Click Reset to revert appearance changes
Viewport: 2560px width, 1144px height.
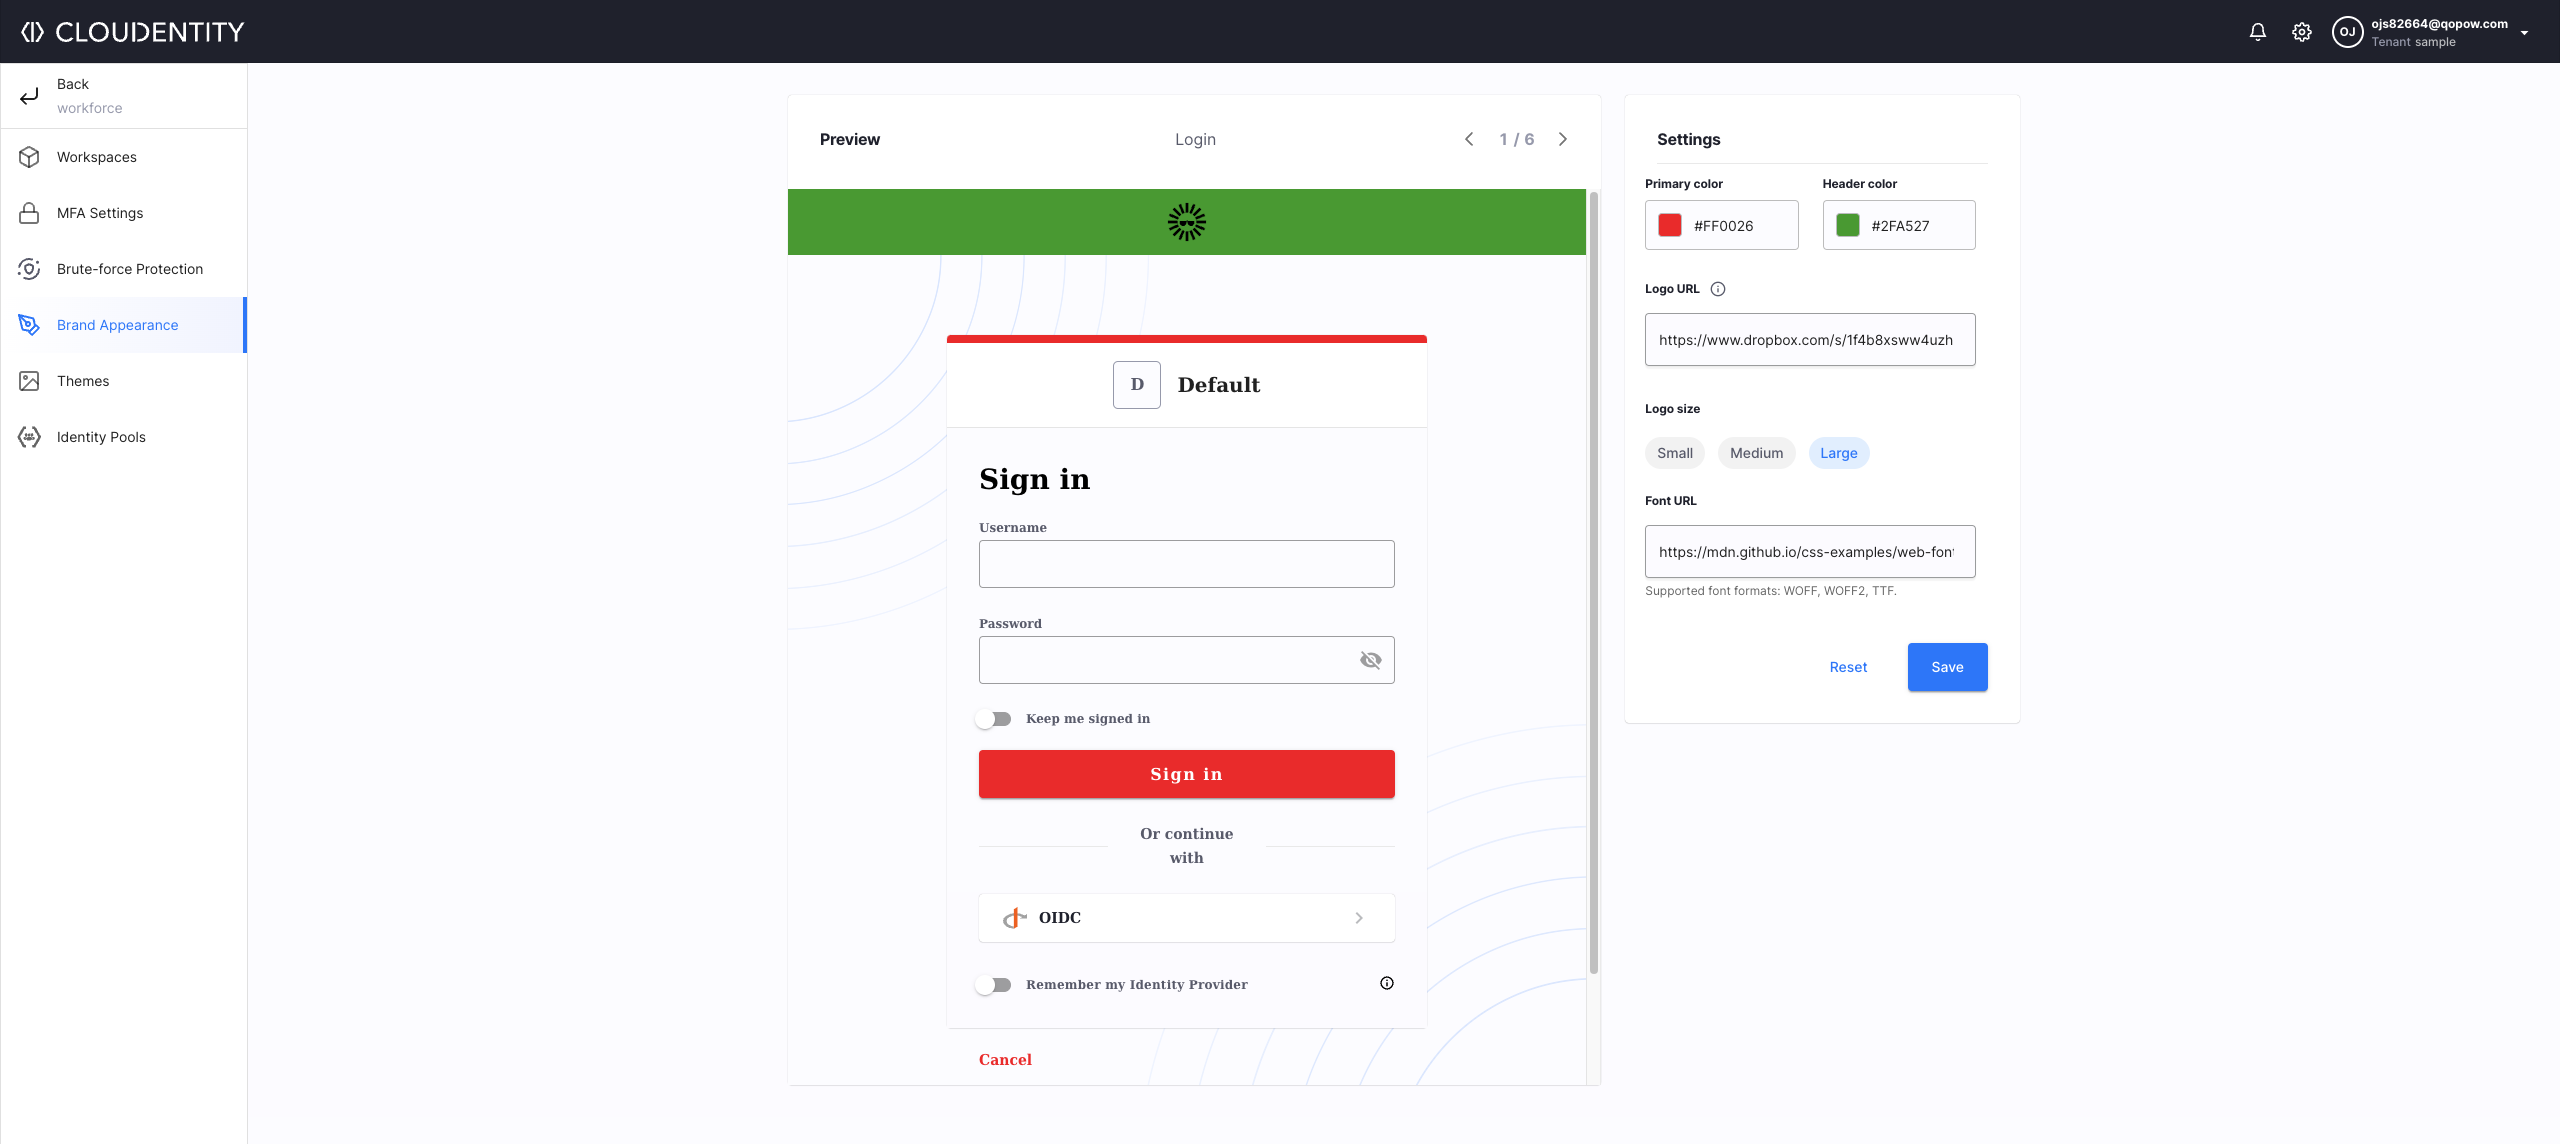(1848, 666)
